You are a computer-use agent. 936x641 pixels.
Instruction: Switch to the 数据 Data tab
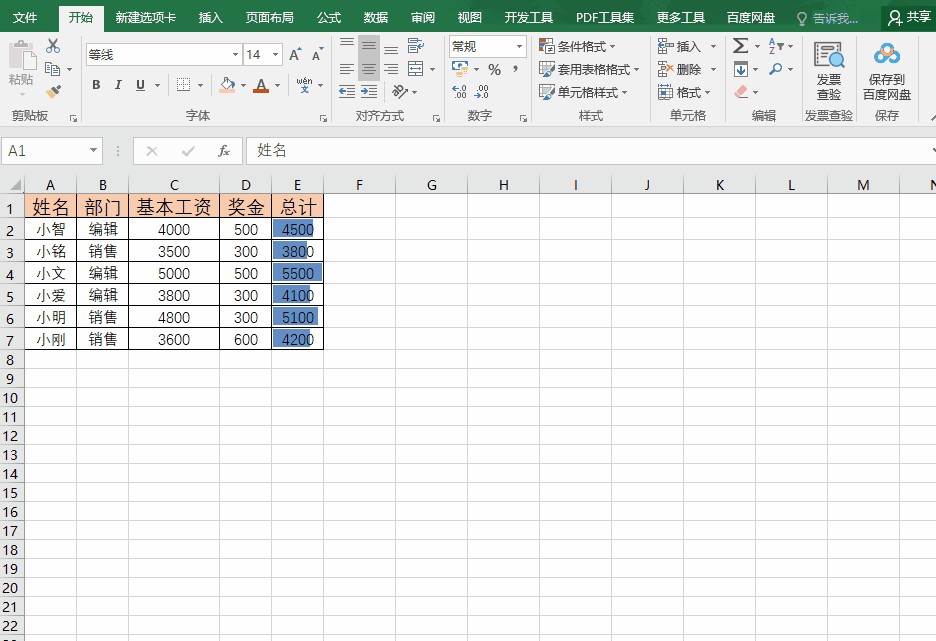click(x=375, y=17)
